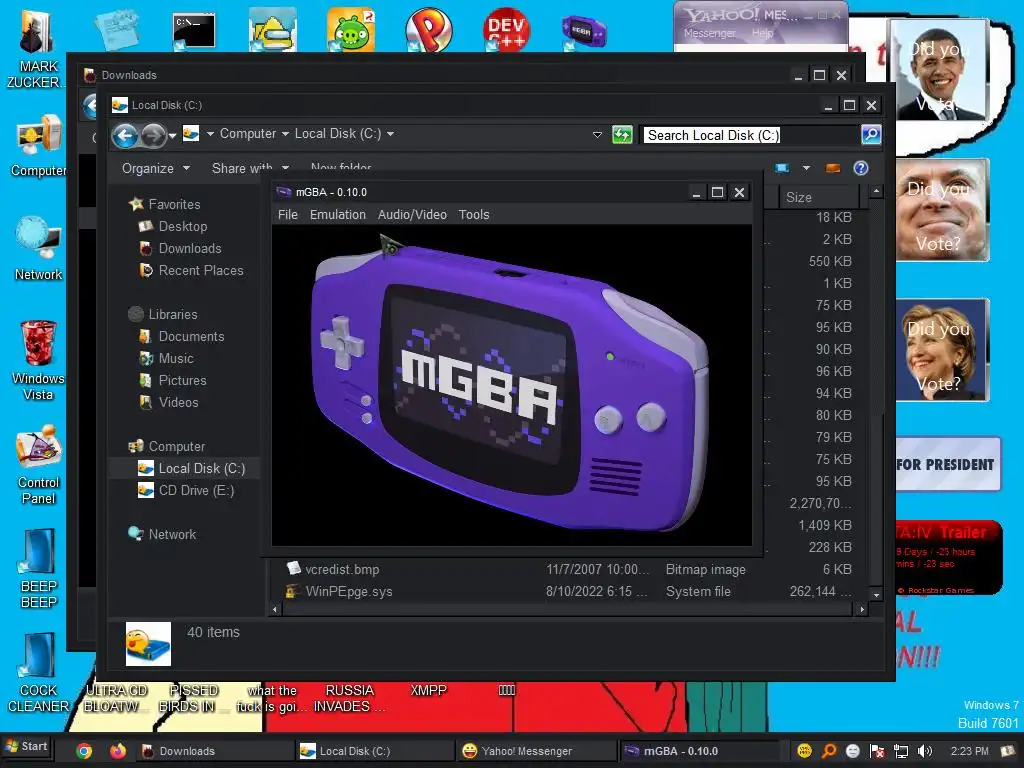1024x768 pixels.
Task: Open Computer desktop icon
Action: tap(39, 145)
